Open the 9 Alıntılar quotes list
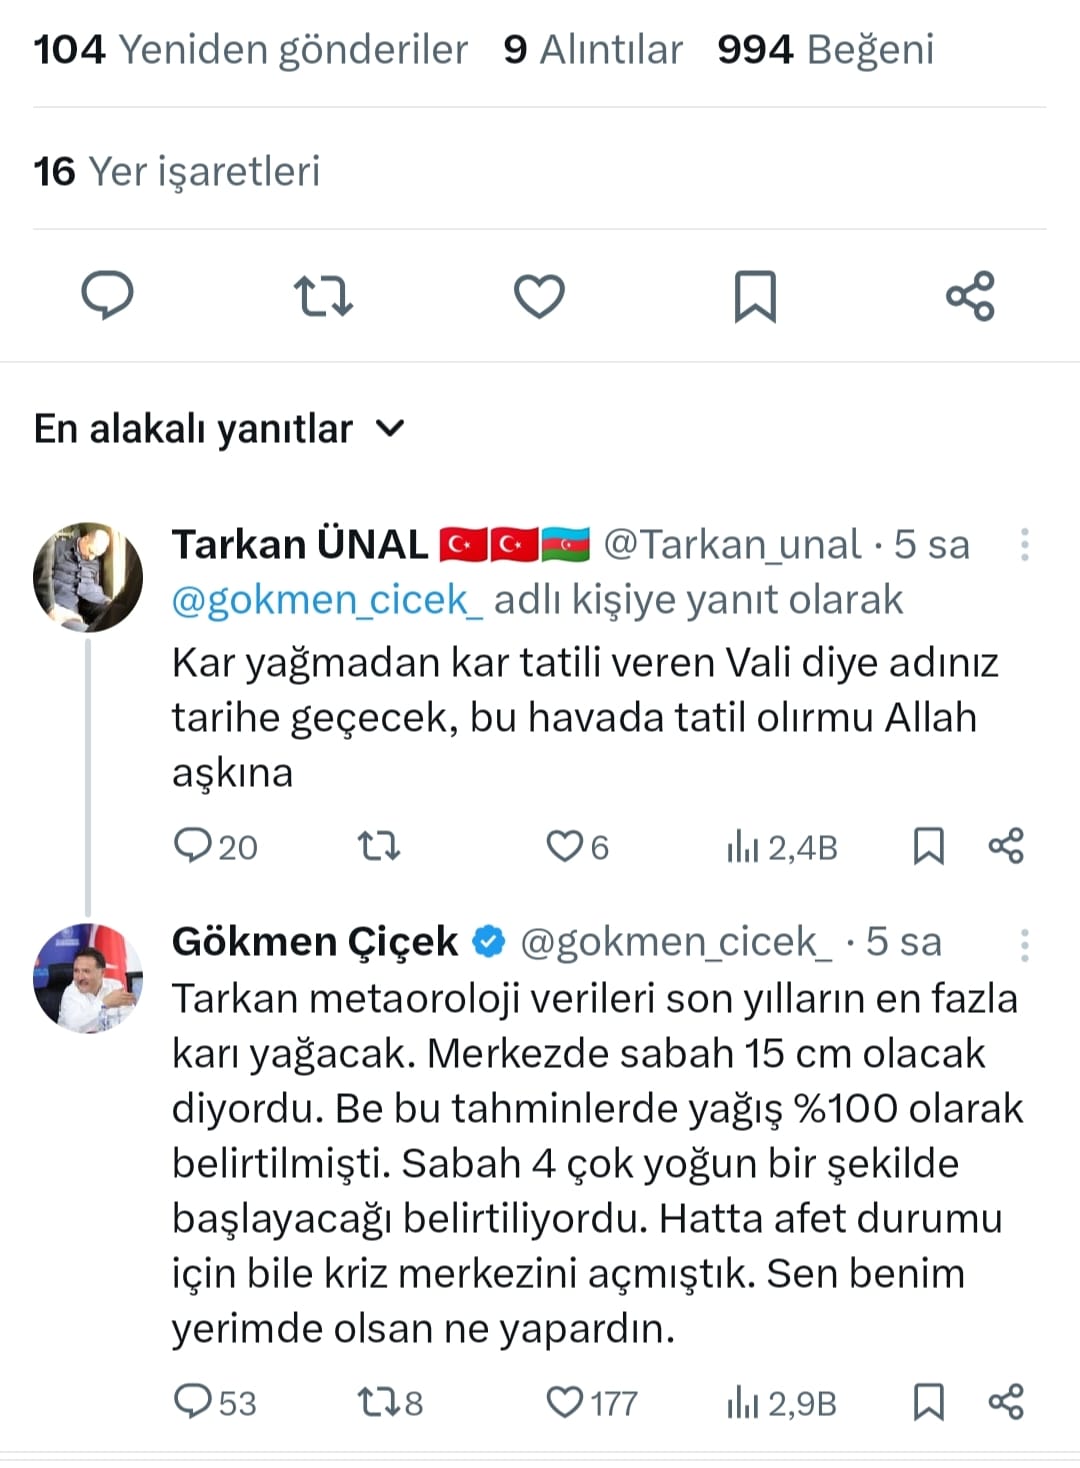Viewport: 1080px width, 1468px height. coord(593,49)
